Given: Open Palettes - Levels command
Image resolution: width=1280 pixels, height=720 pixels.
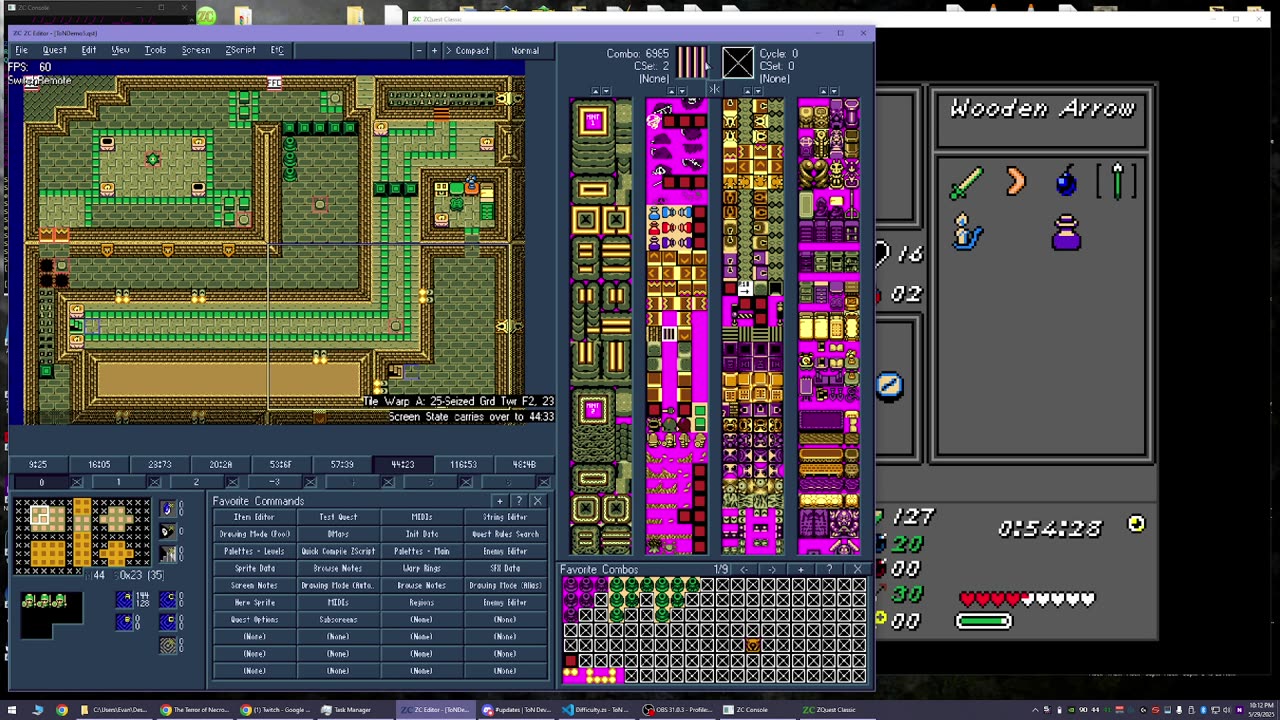Looking at the screenshot, I should coord(254,551).
